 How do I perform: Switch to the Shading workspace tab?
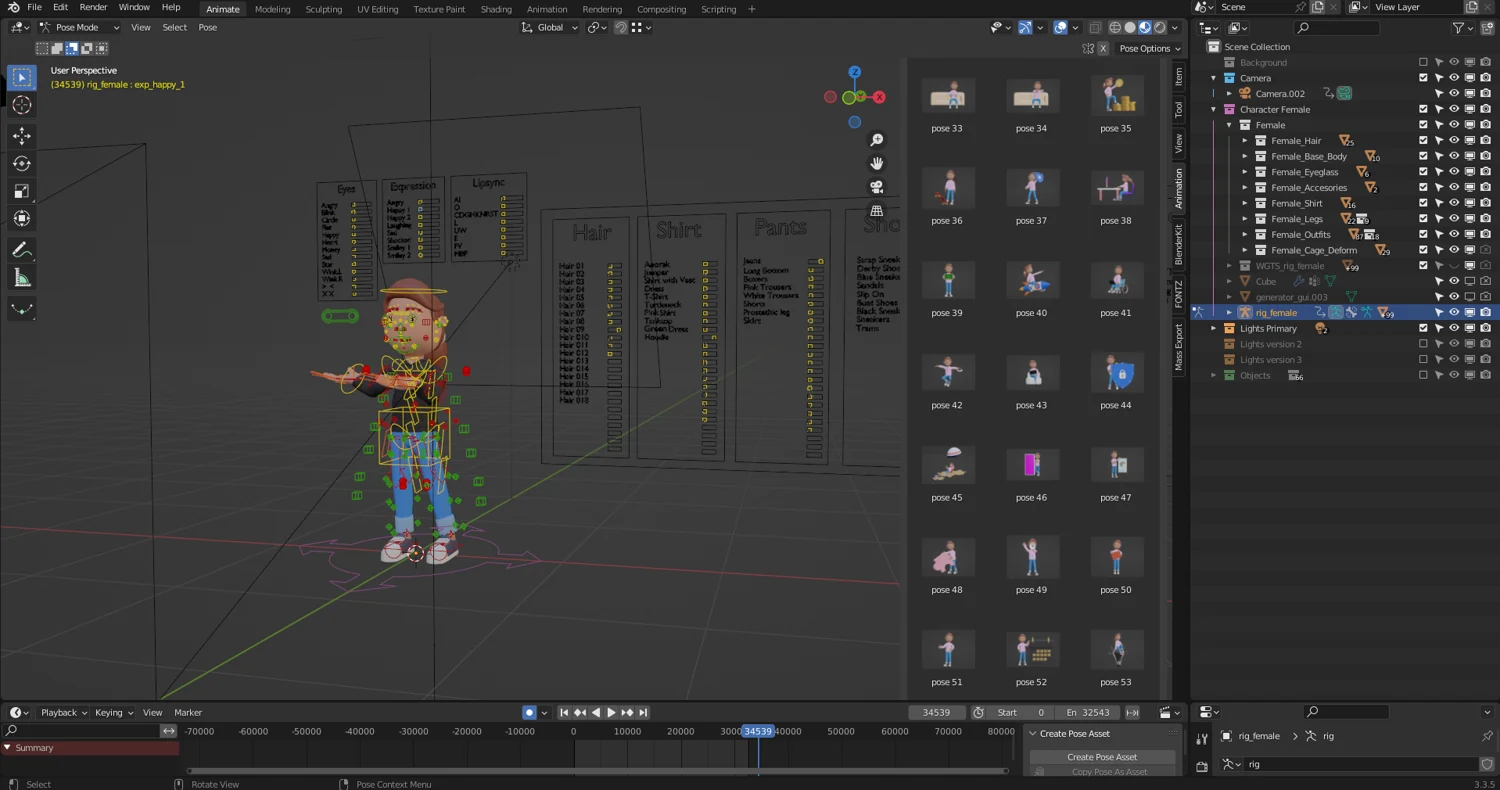pyautogui.click(x=496, y=9)
